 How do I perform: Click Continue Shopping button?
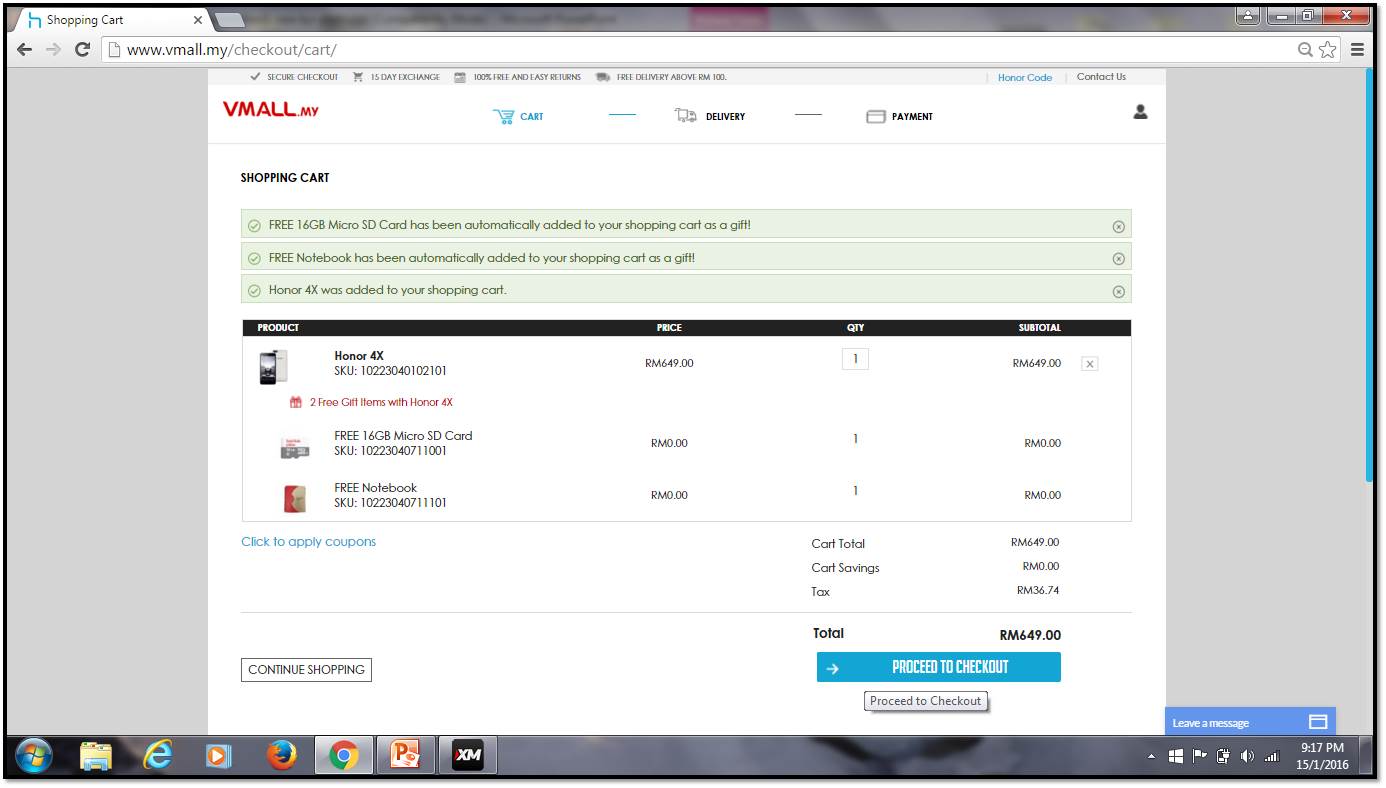(306, 670)
